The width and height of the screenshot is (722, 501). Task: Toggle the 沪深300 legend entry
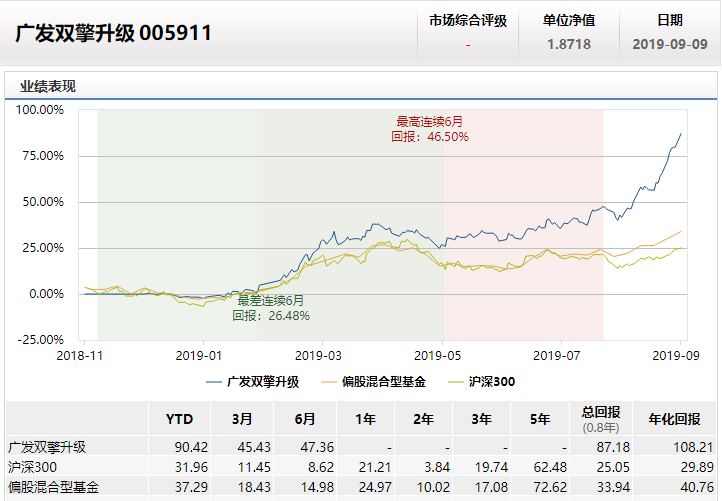(x=482, y=382)
